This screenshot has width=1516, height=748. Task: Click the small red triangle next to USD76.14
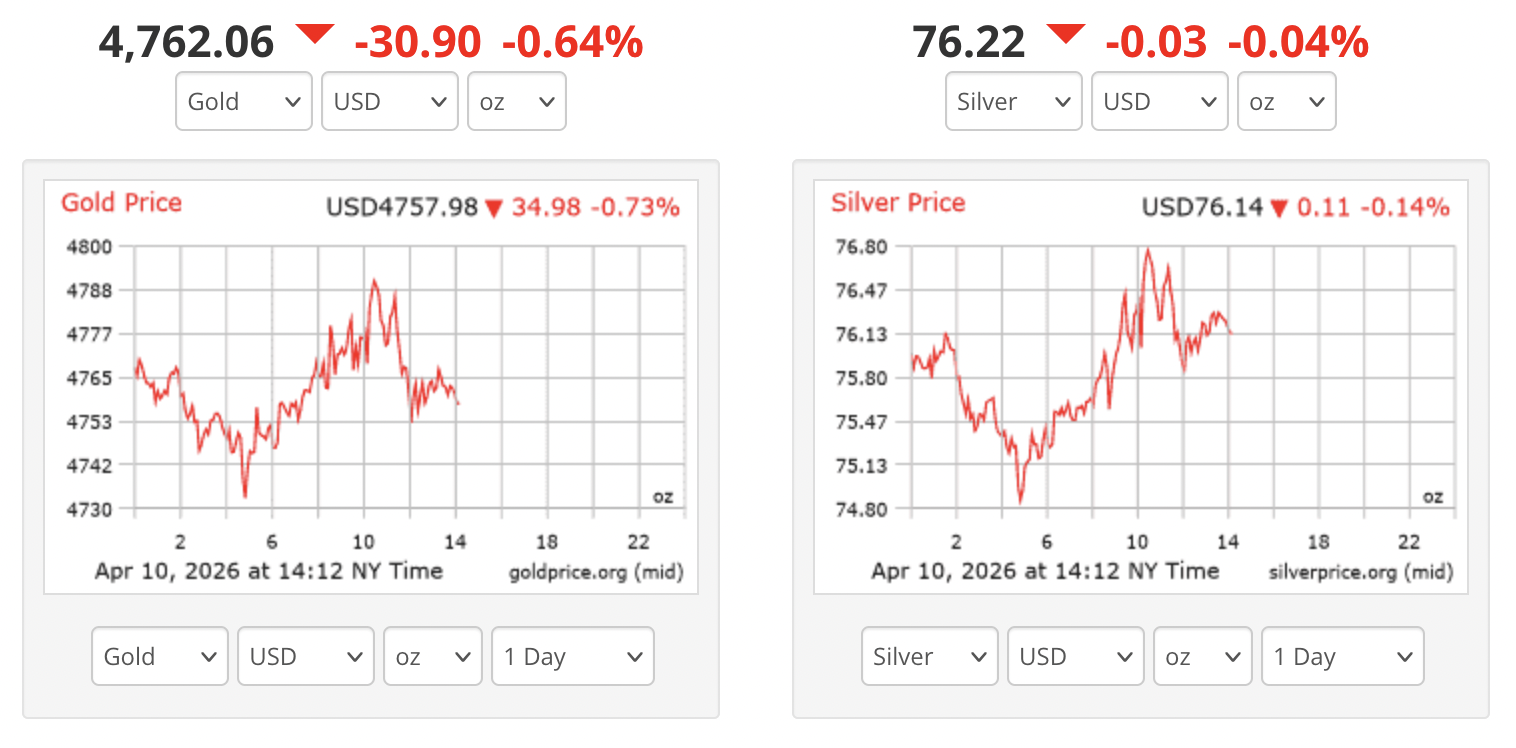[x=1279, y=209]
